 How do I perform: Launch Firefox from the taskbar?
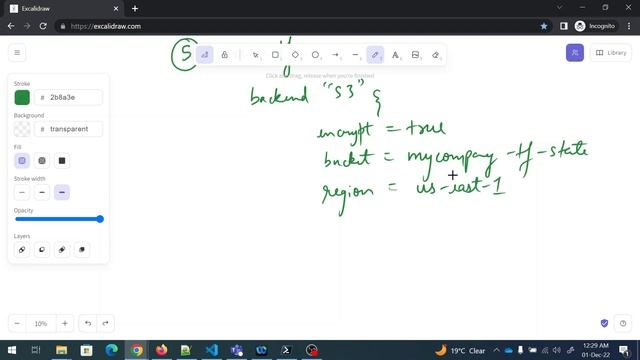tap(162, 350)
